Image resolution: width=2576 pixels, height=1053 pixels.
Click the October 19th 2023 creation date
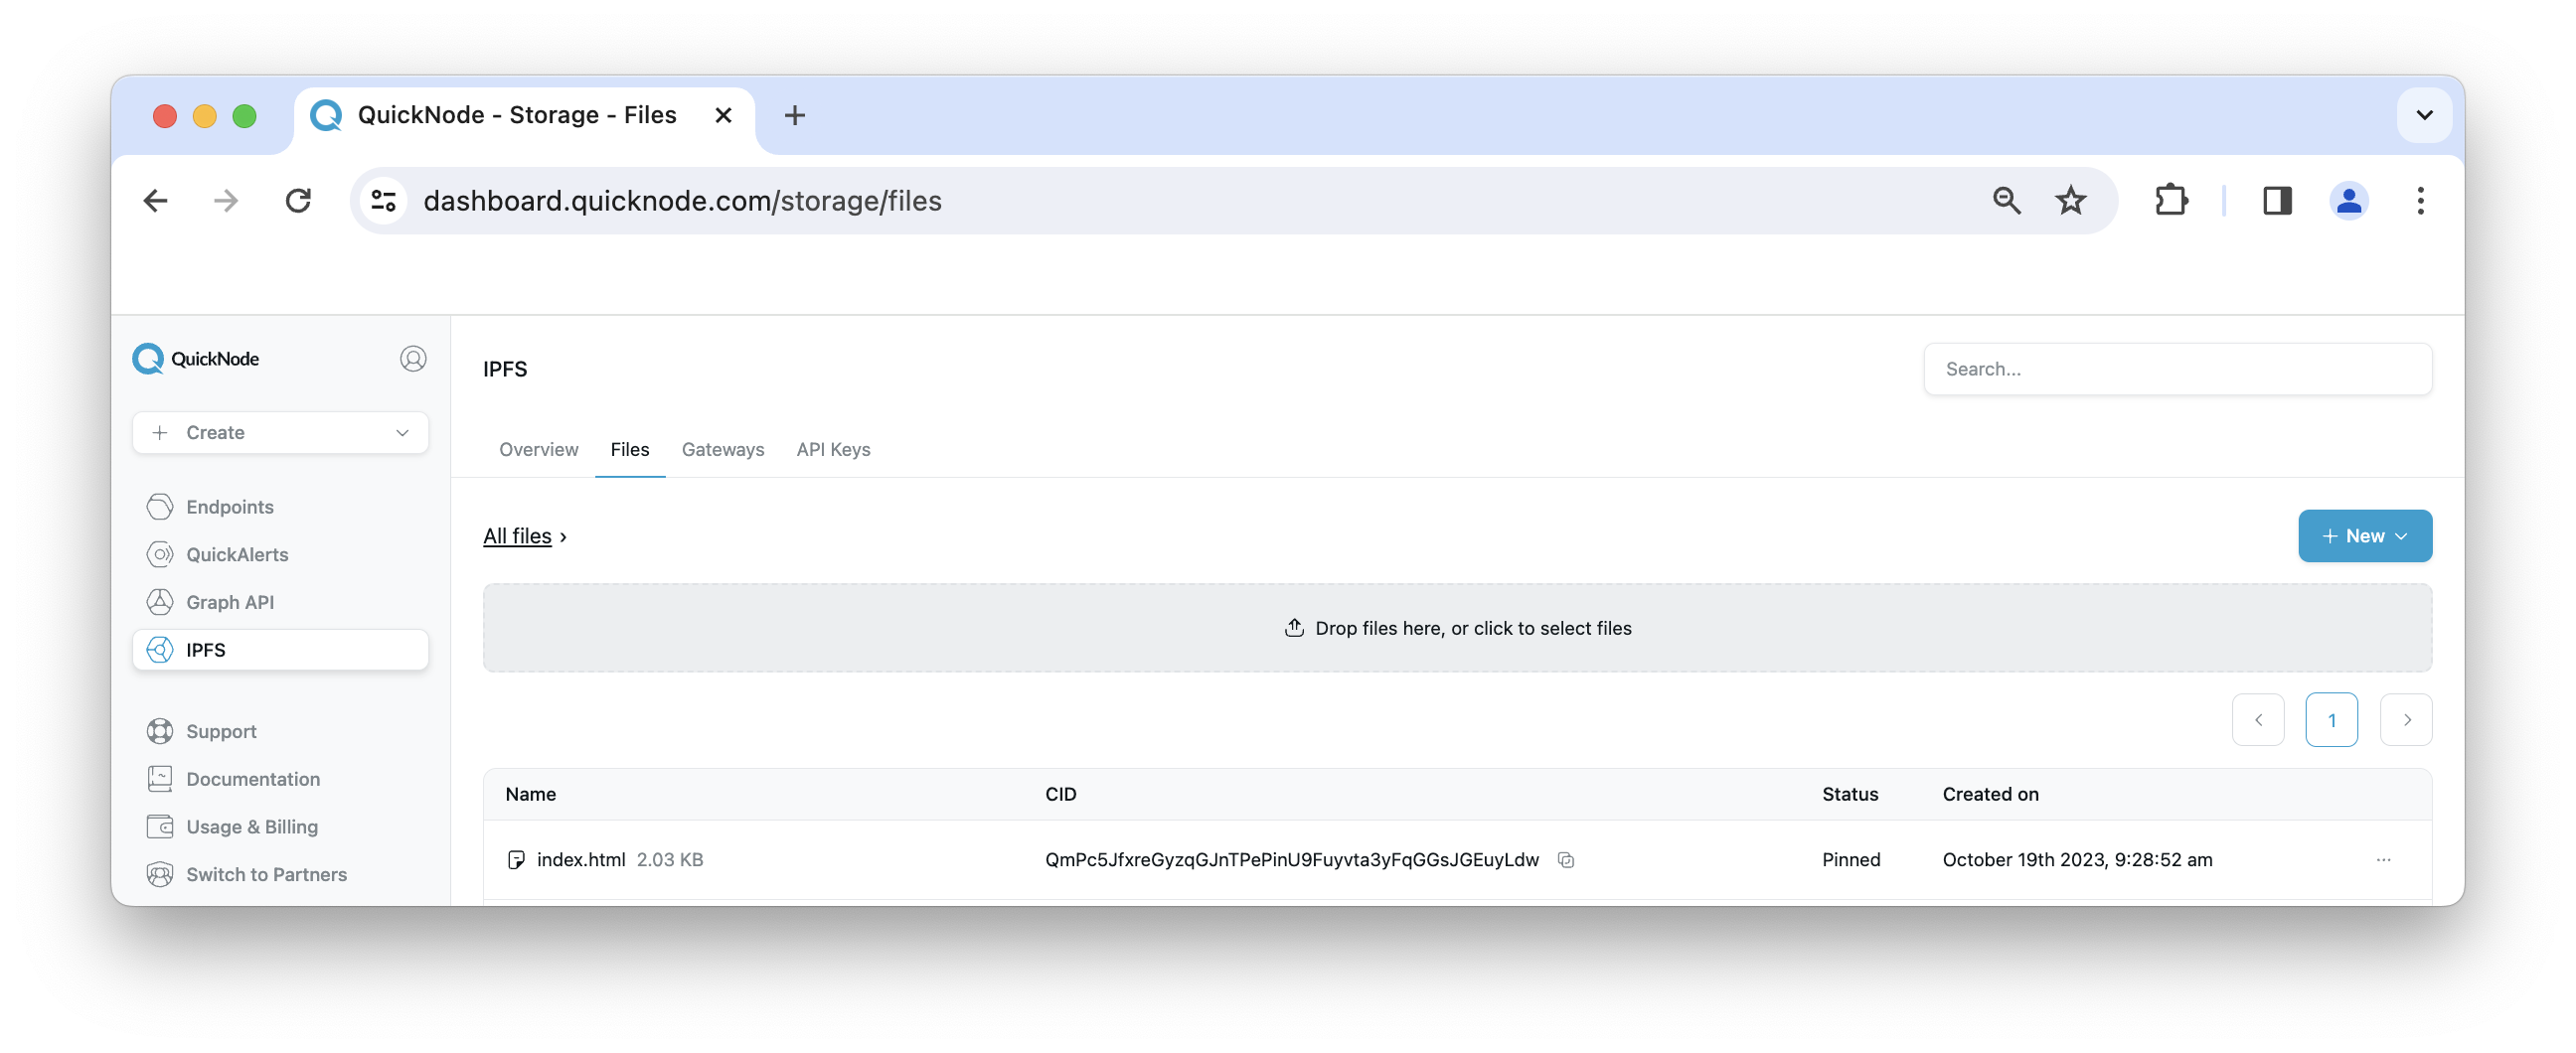2077,860
